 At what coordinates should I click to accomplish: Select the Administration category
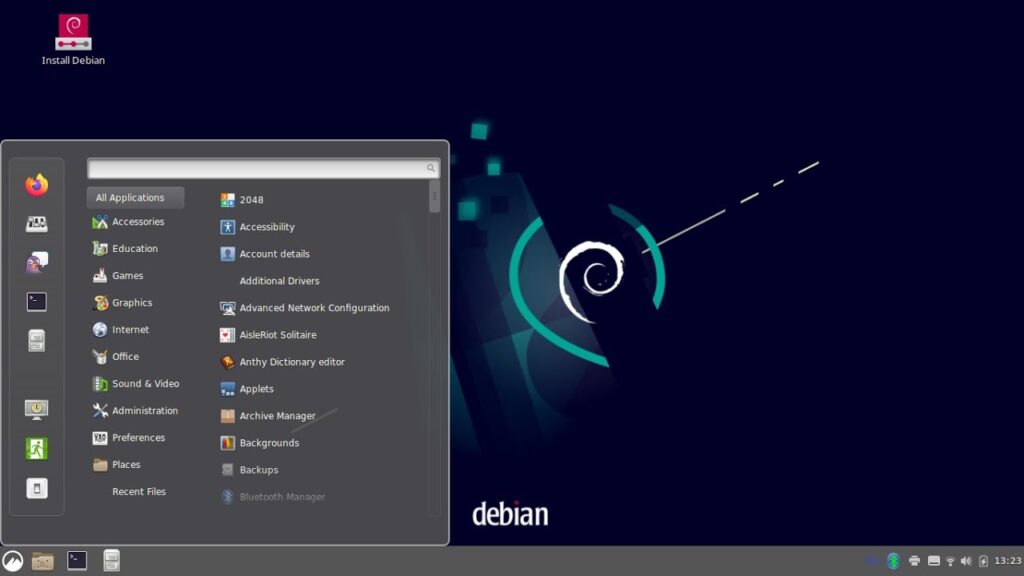tap(135, 410)
